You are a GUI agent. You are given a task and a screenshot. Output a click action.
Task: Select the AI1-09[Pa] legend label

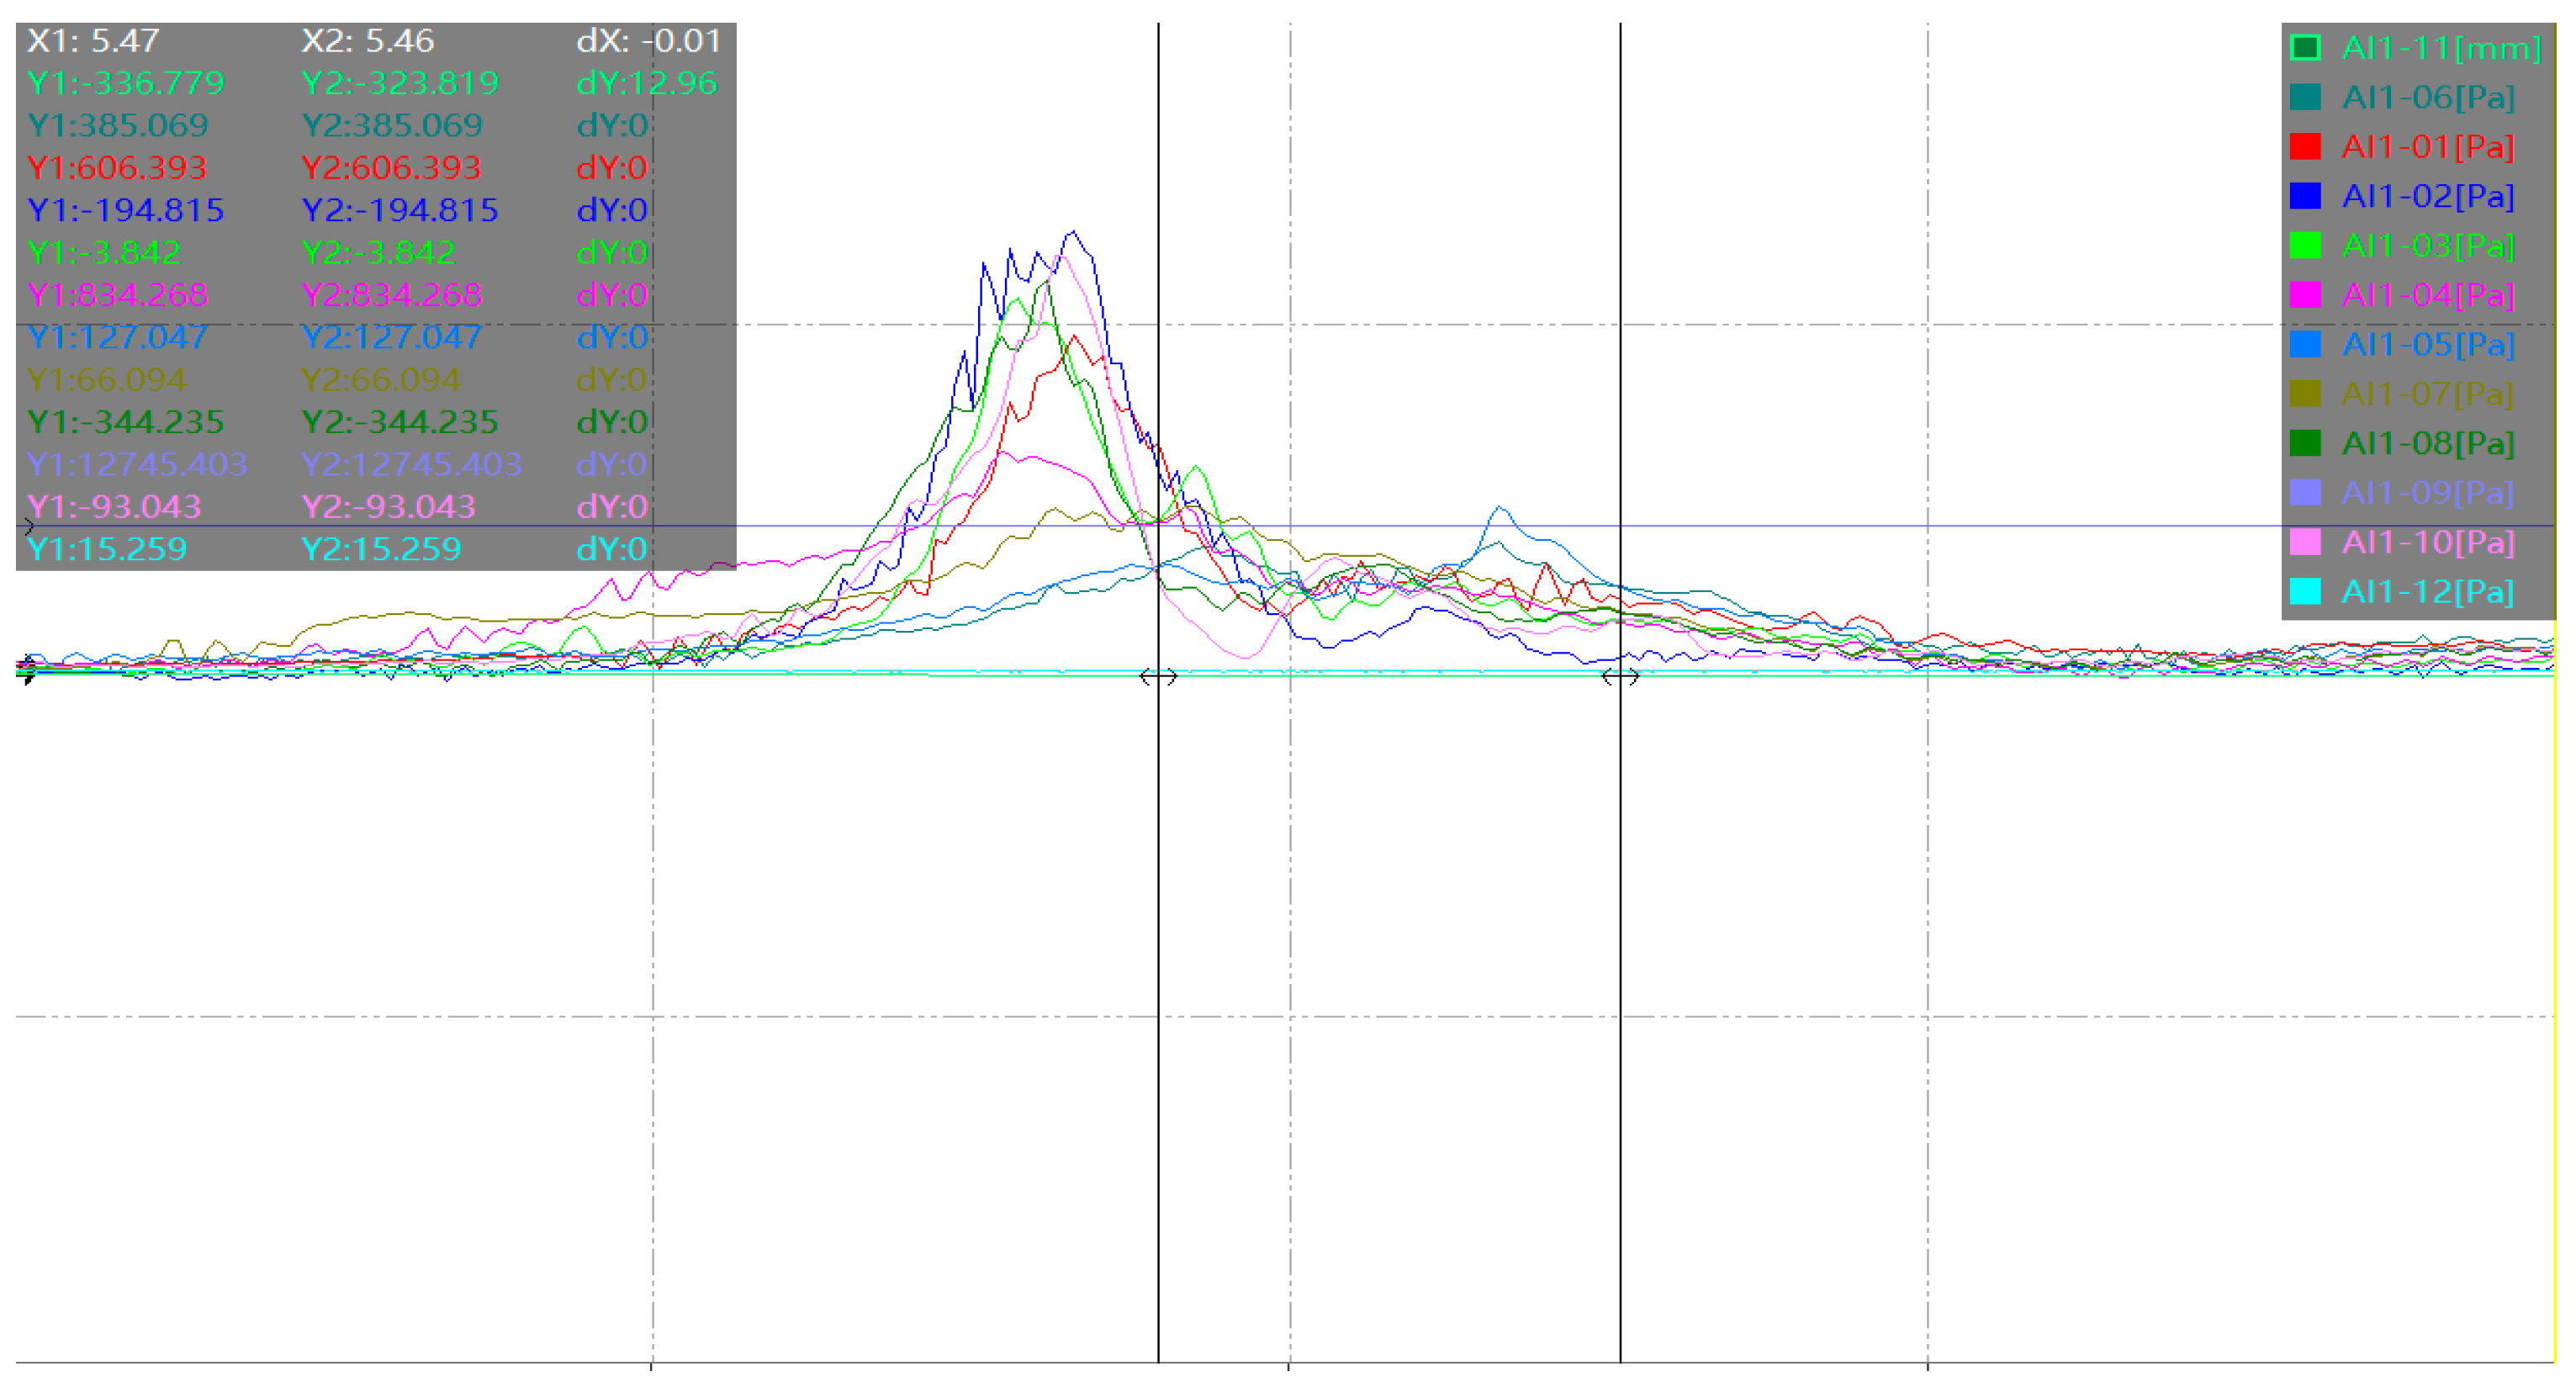2427,493
